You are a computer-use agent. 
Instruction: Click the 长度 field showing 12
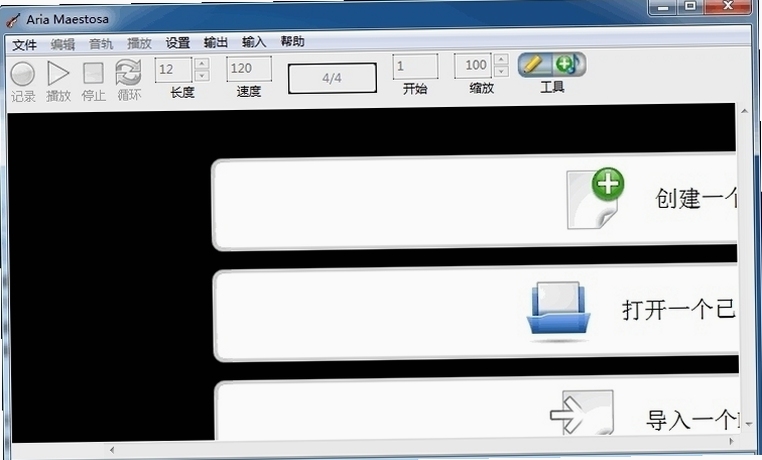(x=173, y=69)
